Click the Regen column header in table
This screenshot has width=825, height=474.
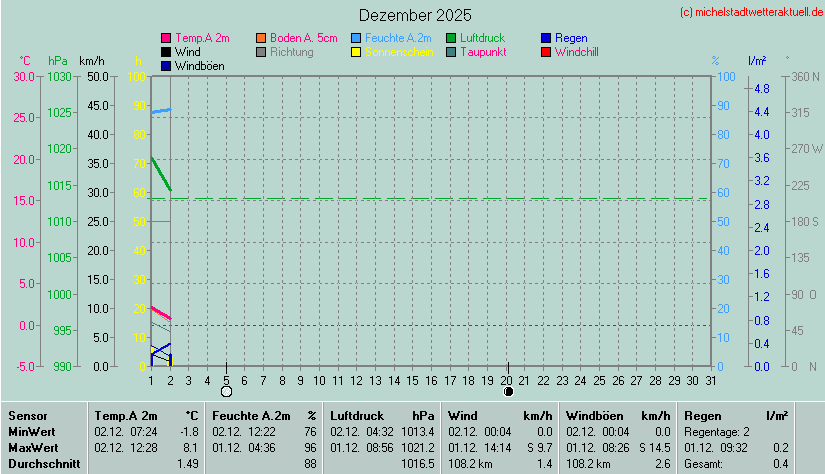pyautogui.click(x=702, y=415)
